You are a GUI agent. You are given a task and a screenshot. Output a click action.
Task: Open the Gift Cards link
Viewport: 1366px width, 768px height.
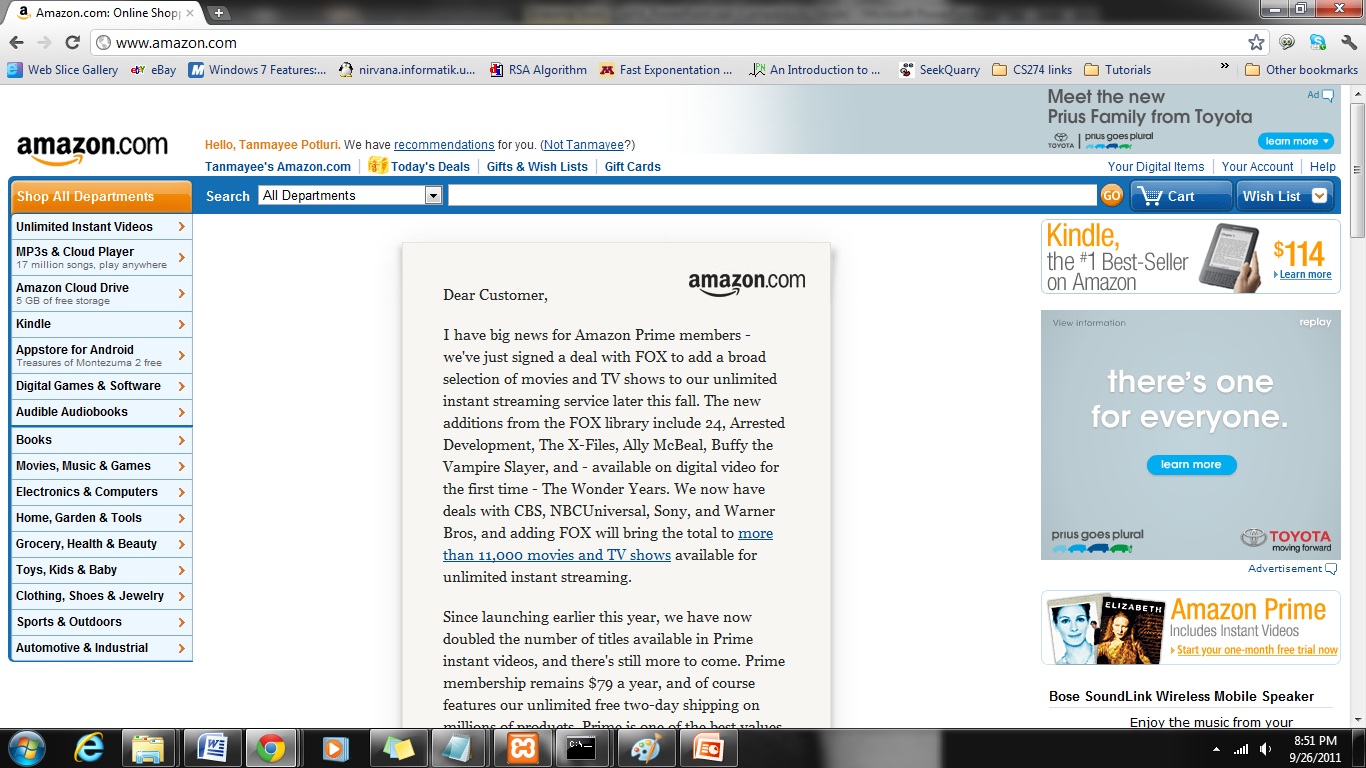coord(632,167)
